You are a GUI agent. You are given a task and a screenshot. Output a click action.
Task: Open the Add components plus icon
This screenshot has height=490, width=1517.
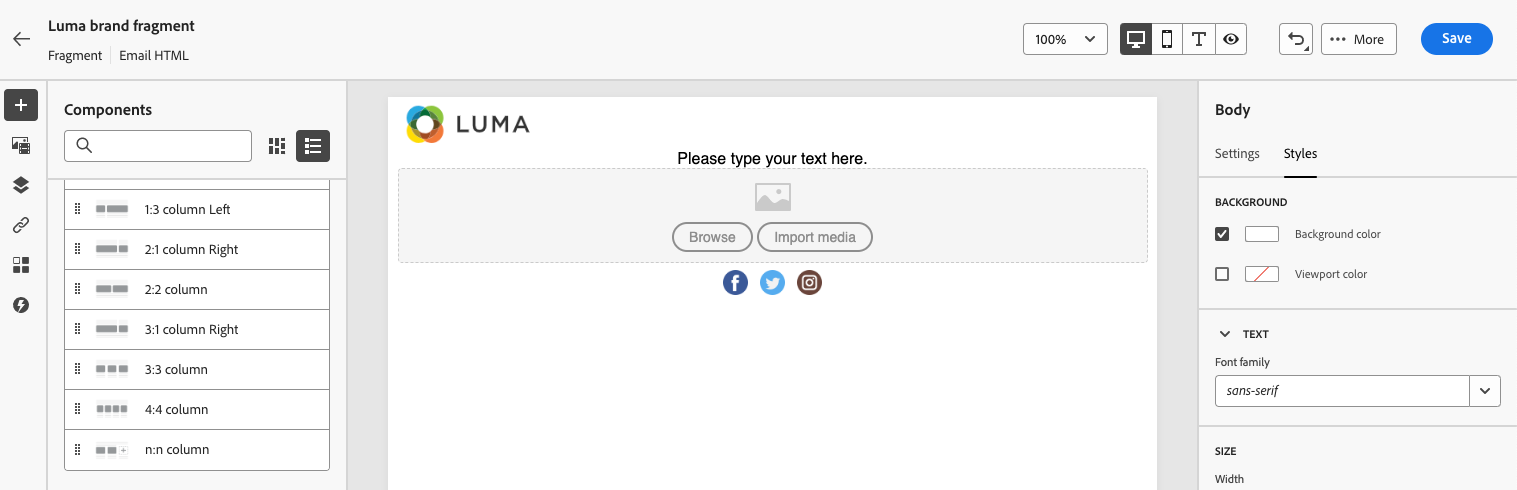(x=21, y=105)
